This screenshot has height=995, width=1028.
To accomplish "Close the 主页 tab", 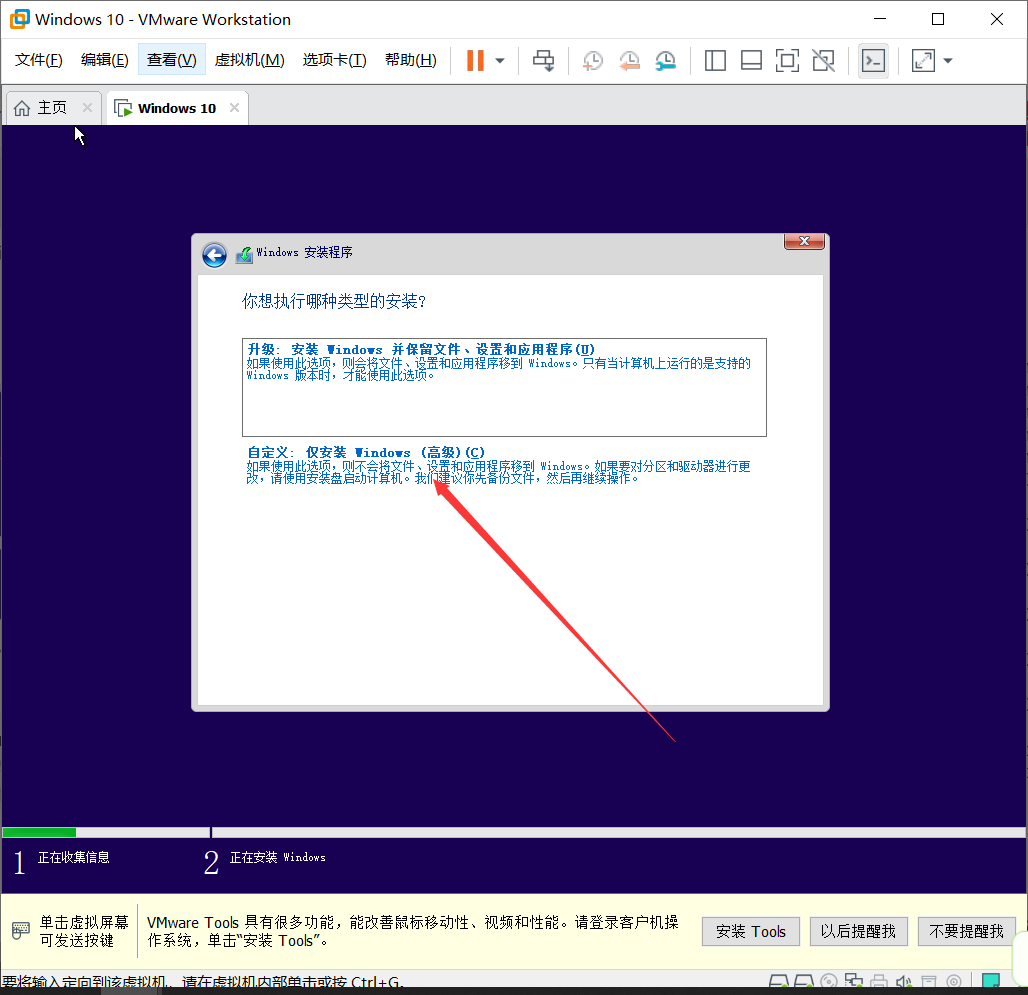I will point(87,107).
